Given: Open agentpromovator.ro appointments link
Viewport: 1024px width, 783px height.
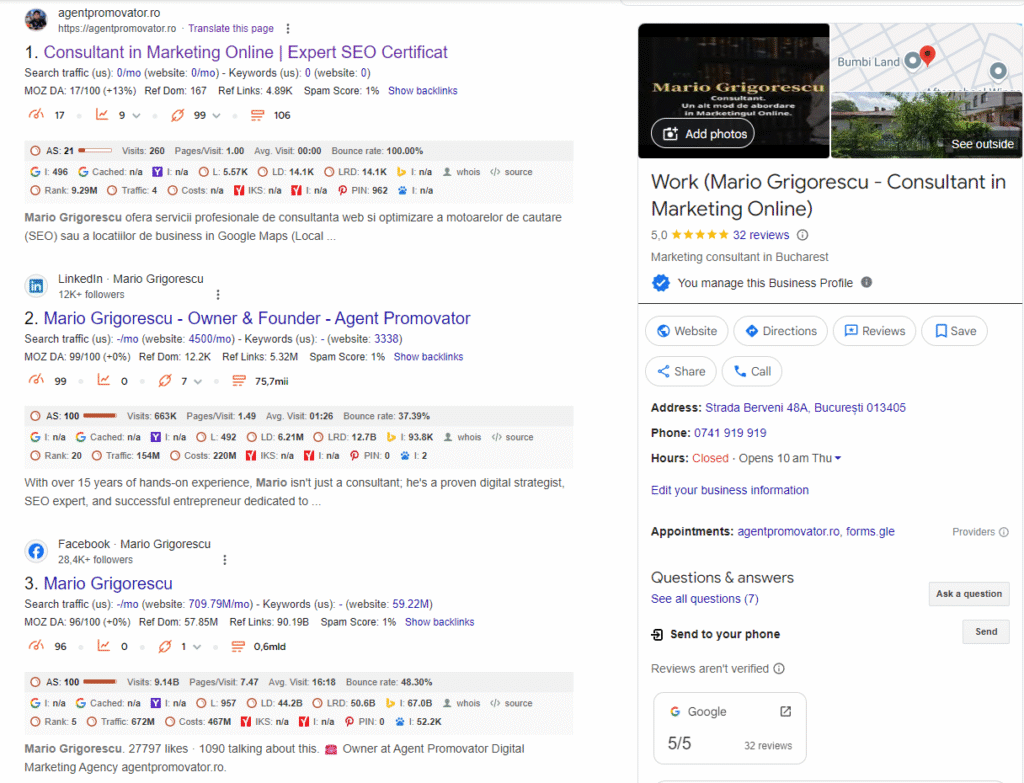Looking at the screenshot, I should pyautogui.click(x=788, y=532).
